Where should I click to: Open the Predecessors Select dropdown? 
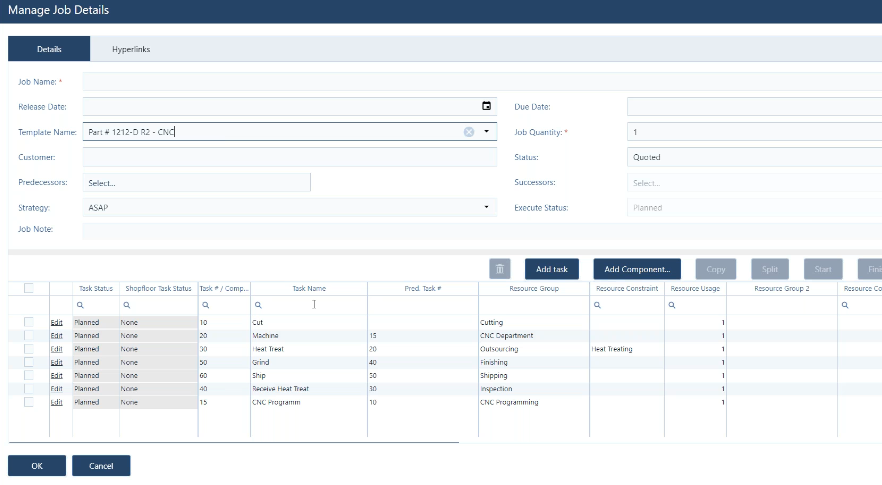coord(196,182)
